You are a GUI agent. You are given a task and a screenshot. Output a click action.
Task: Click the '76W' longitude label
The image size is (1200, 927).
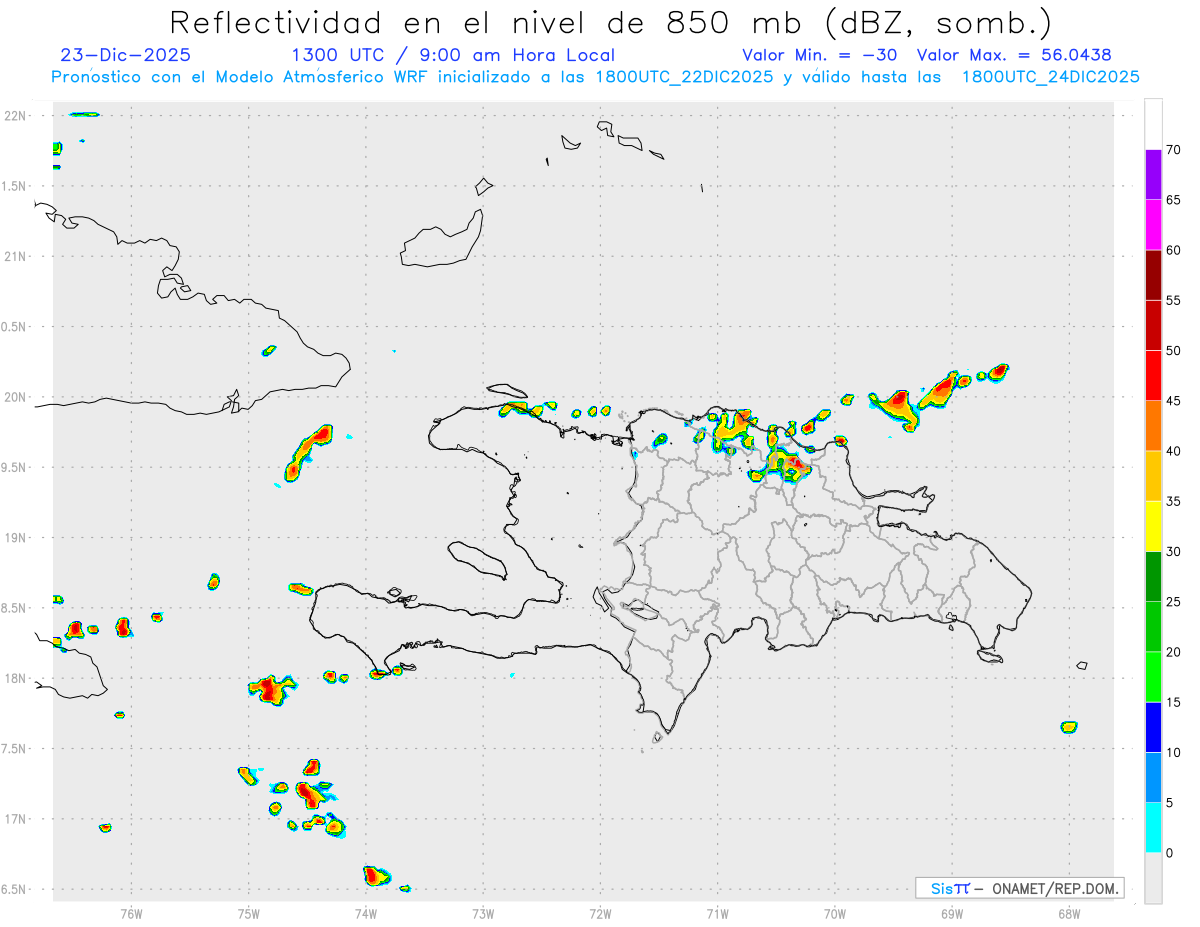click(131, 912)
